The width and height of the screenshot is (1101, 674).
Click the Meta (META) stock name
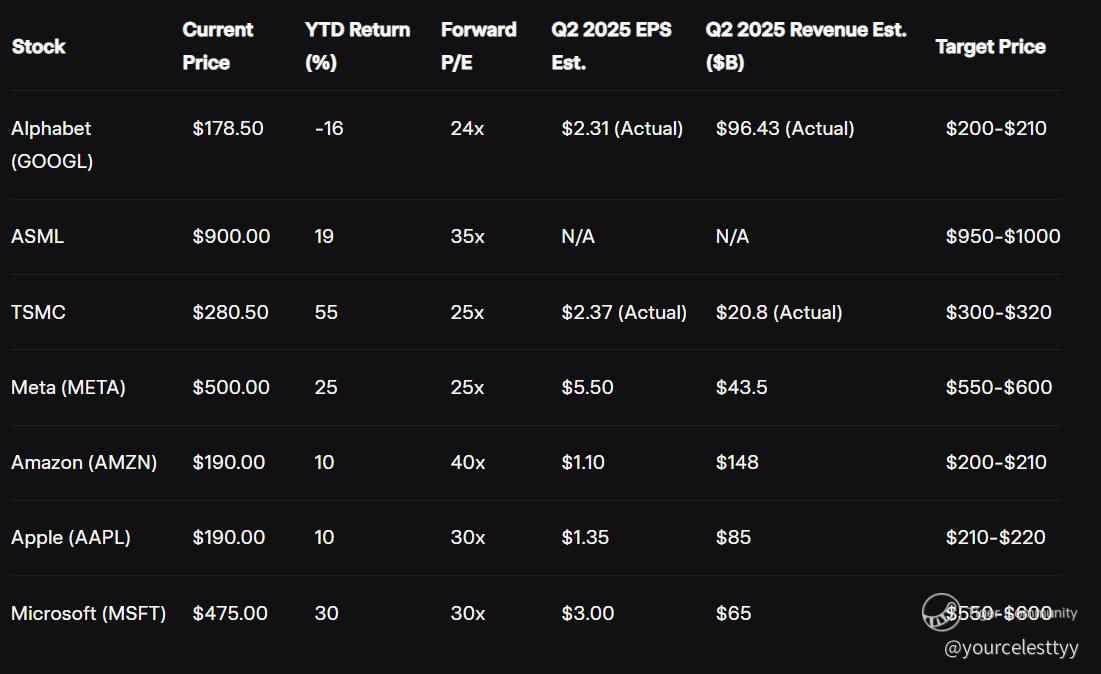tap(68, 387)
